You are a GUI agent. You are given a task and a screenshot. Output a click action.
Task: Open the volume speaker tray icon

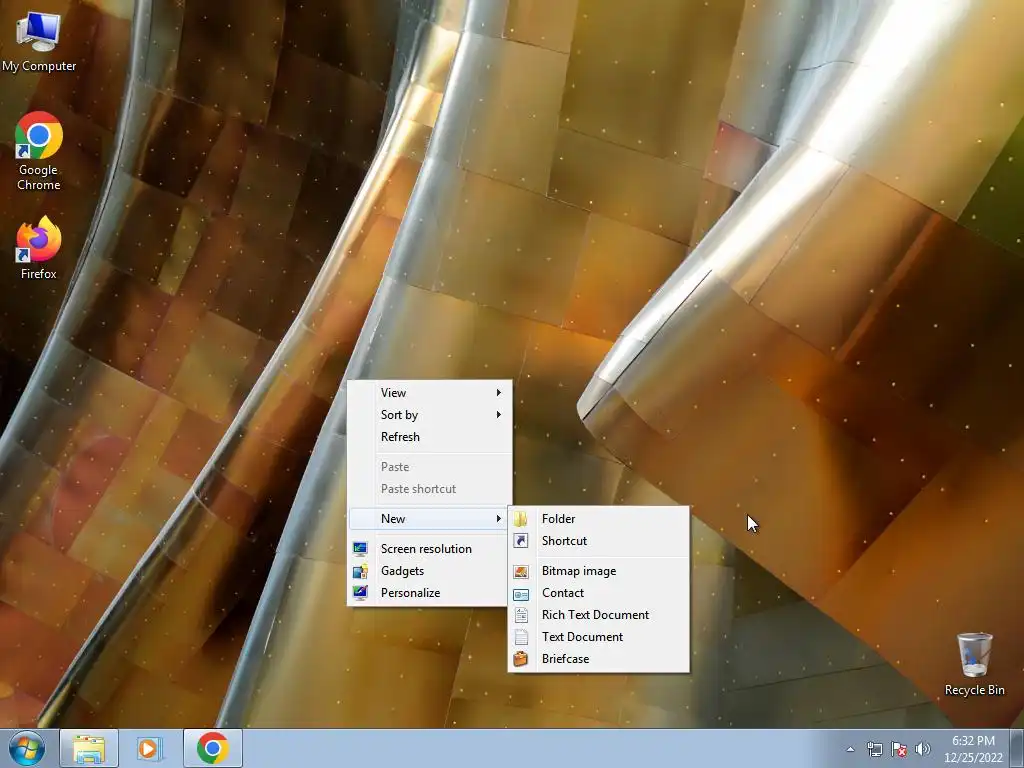point(923,749)
